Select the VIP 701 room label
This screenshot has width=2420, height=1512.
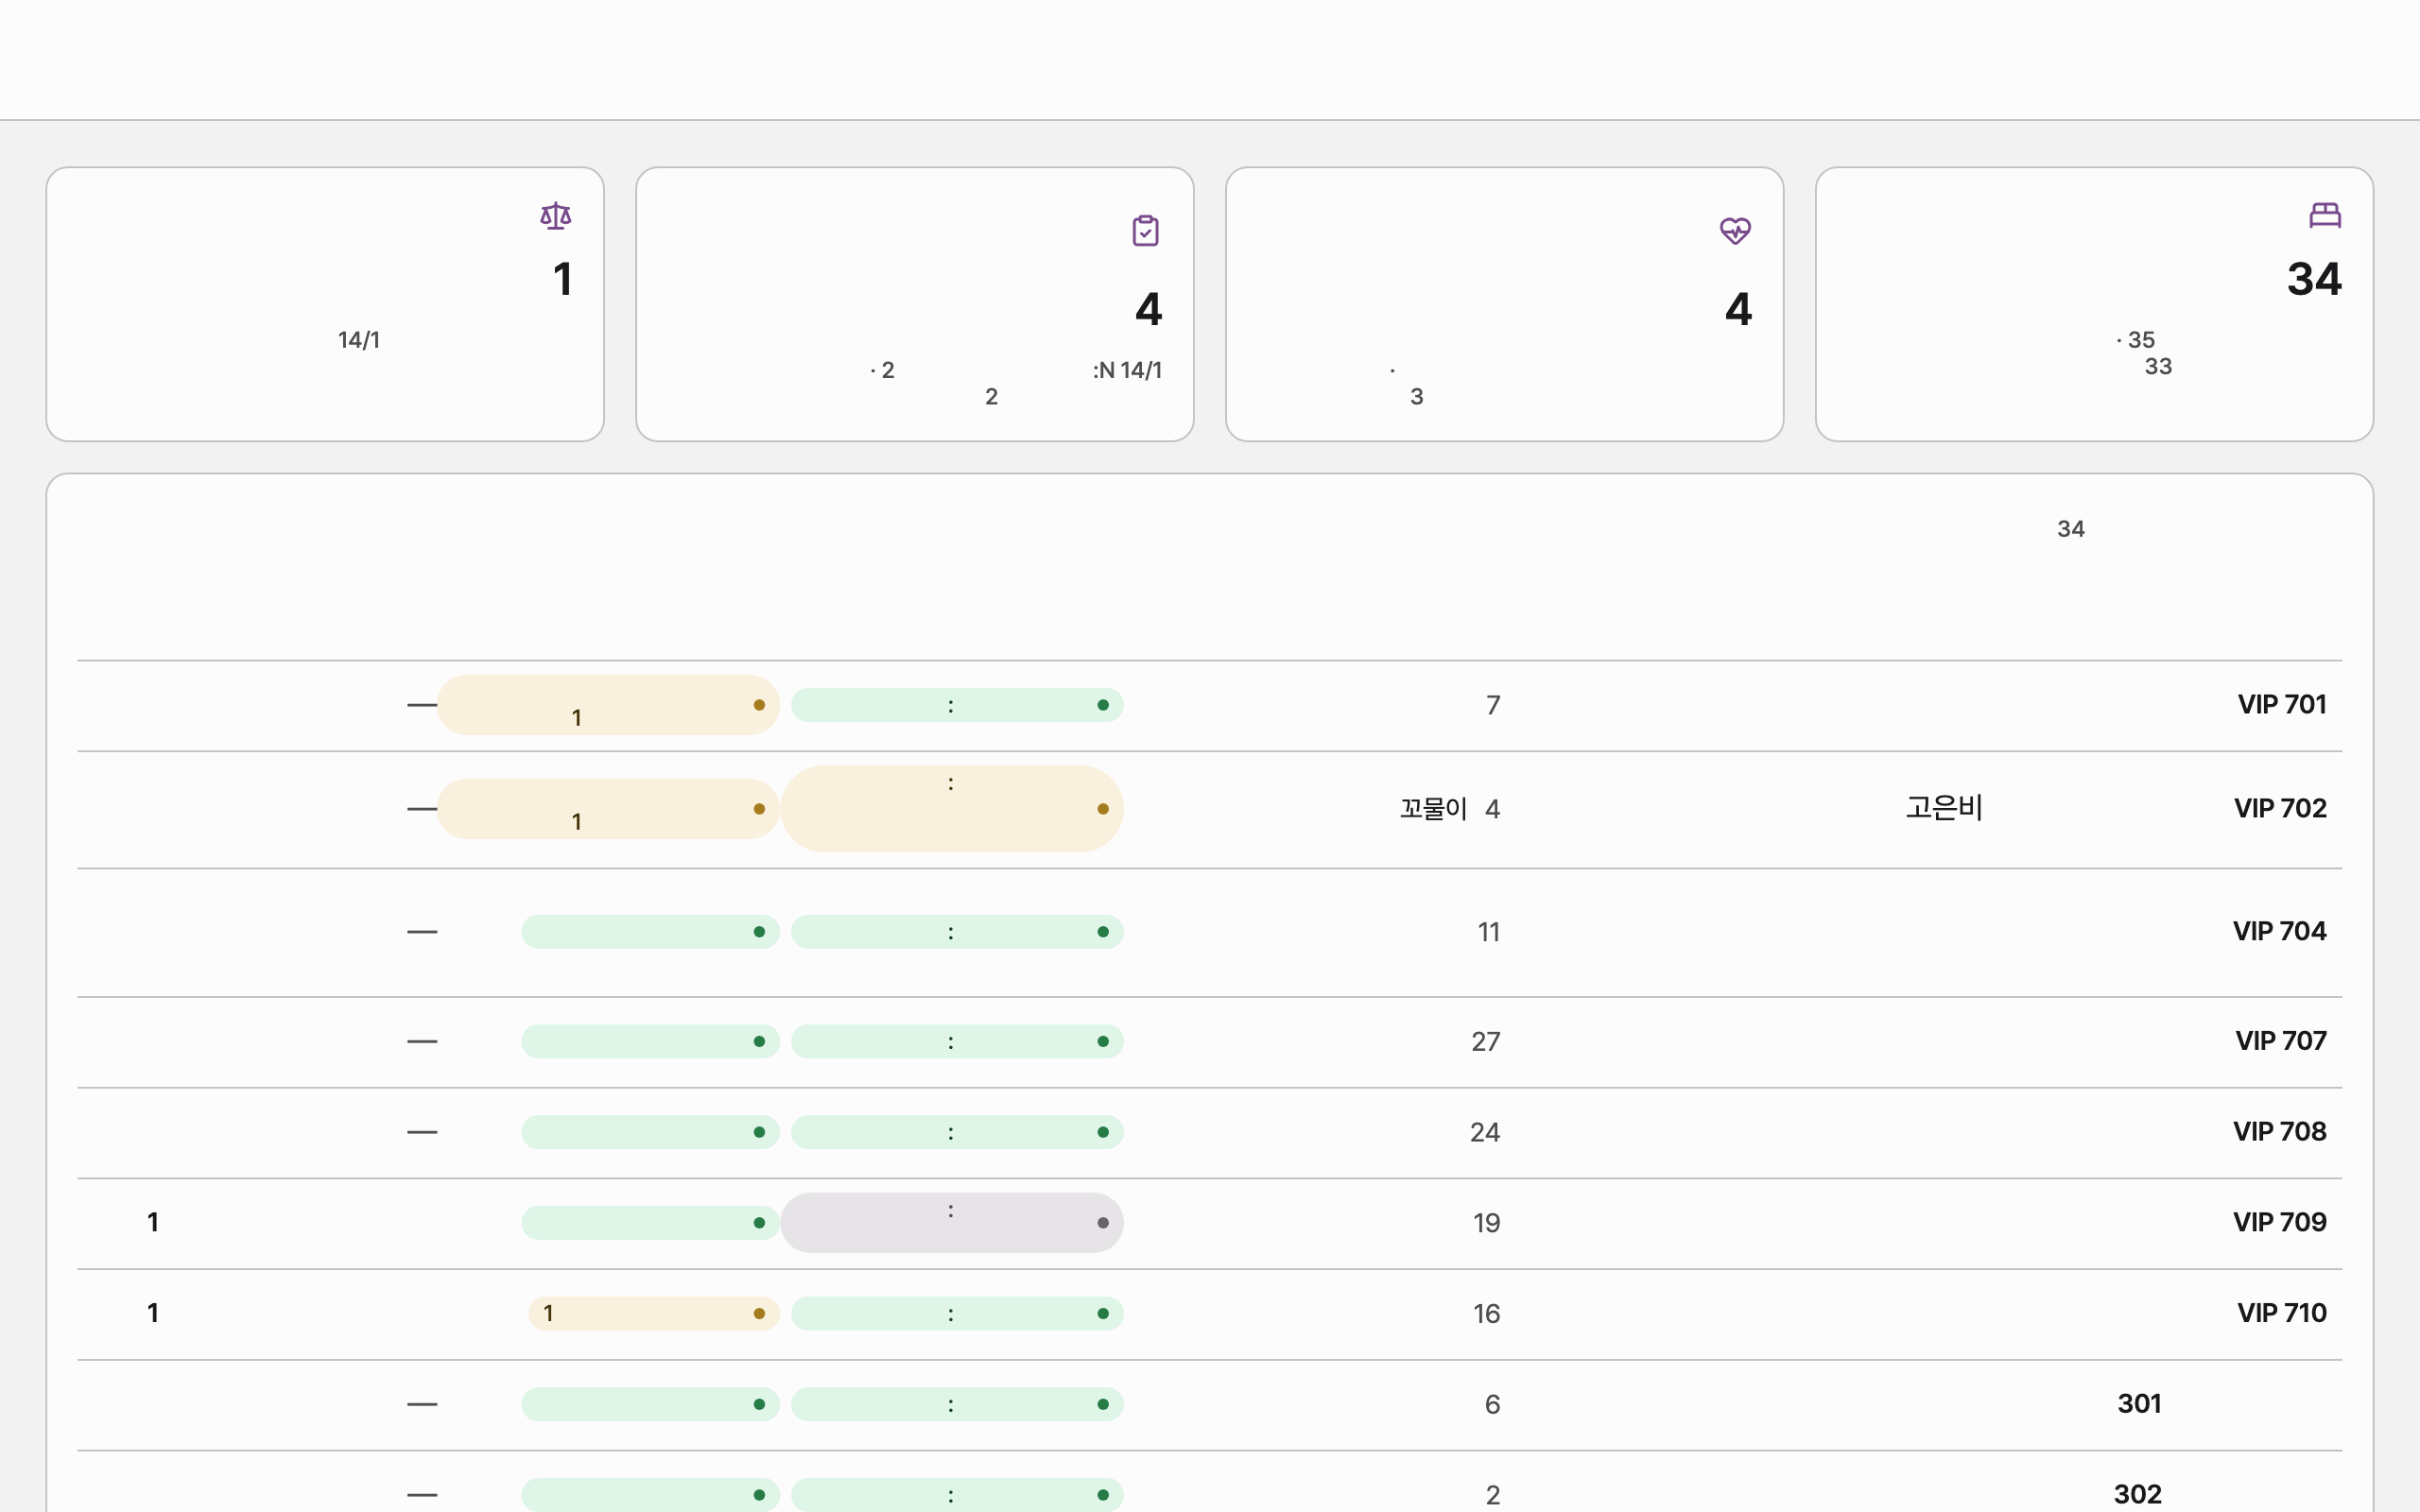(2281, 705)
